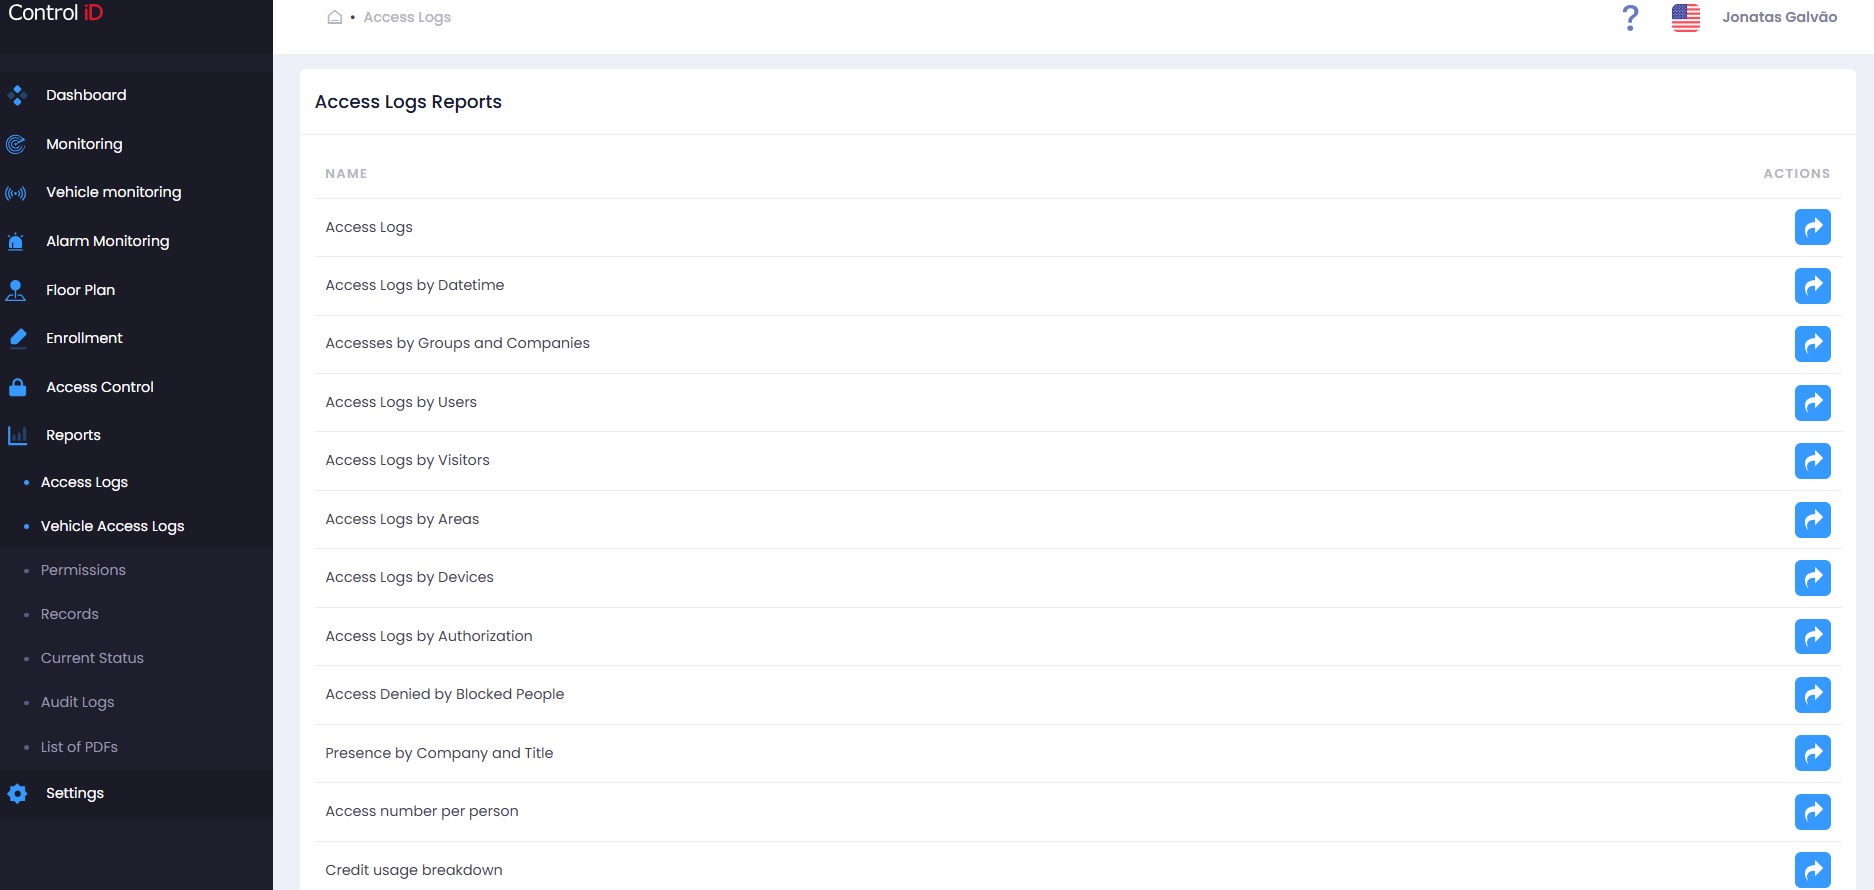
Task: Open the Current Status submenu item
Action: pos(92,658)
